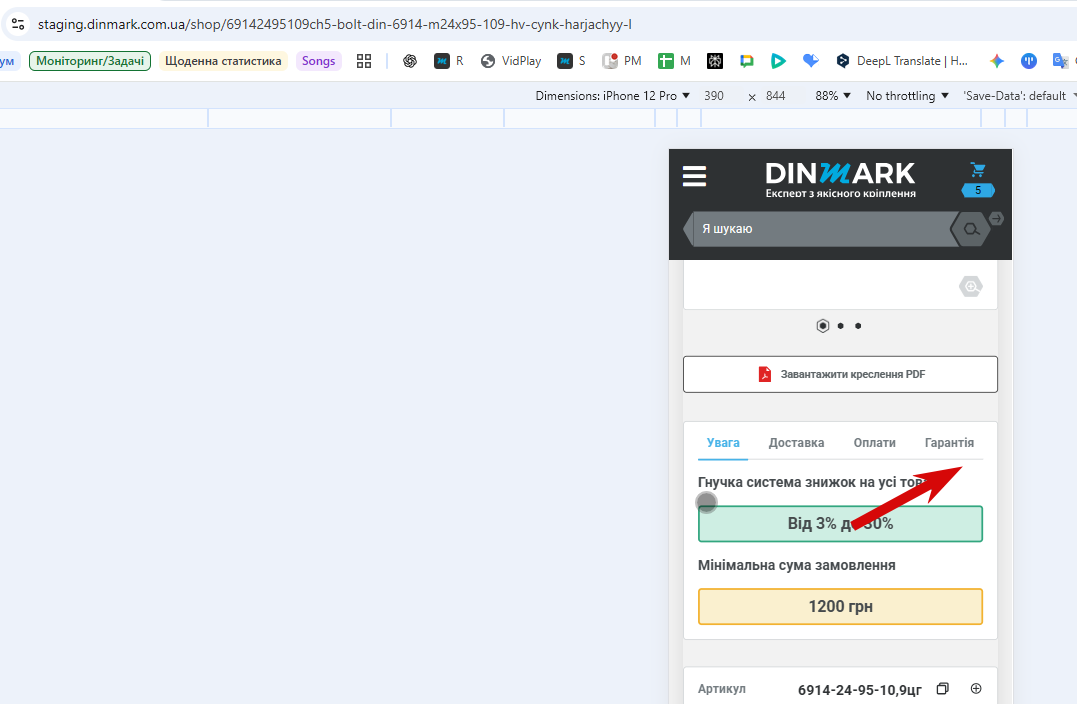
Task: Click the search magnifier hexagon button
Action: pos(971,229)
